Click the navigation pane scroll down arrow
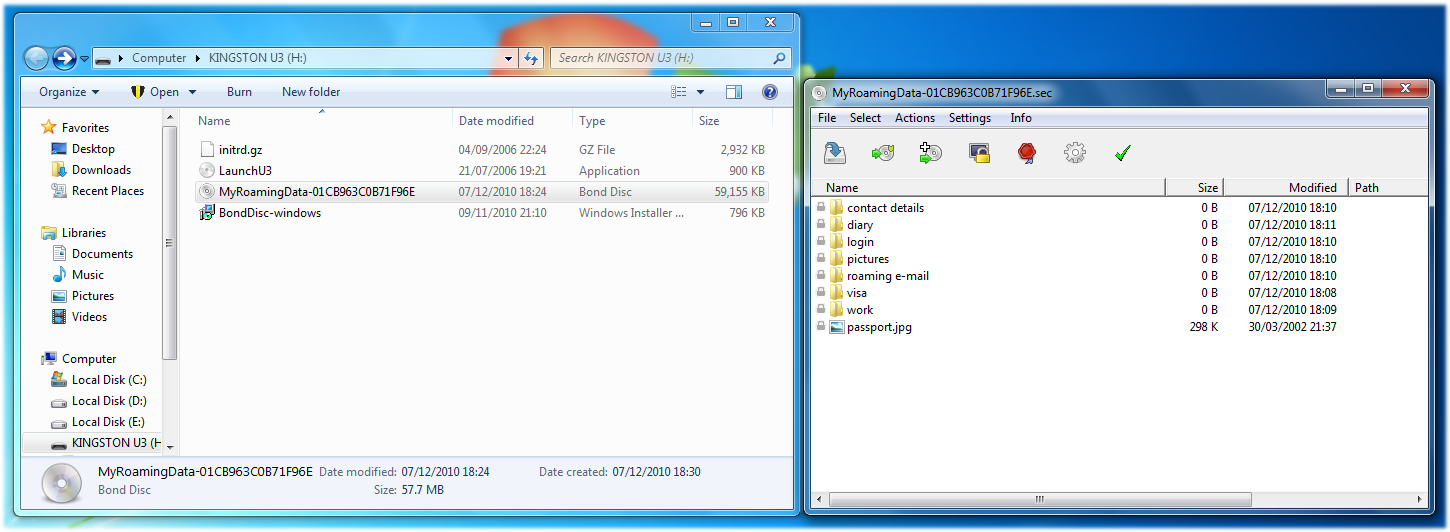This screenshot has height=532, width=1450. (x=170, y=446)
